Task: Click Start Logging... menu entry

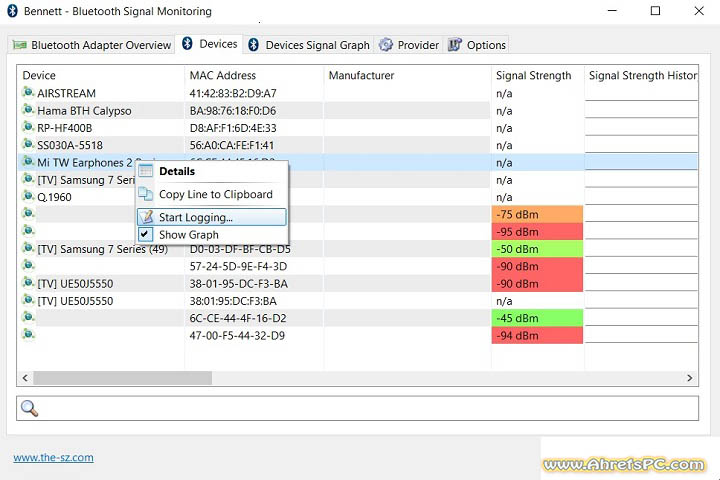Action: point(212,217)
